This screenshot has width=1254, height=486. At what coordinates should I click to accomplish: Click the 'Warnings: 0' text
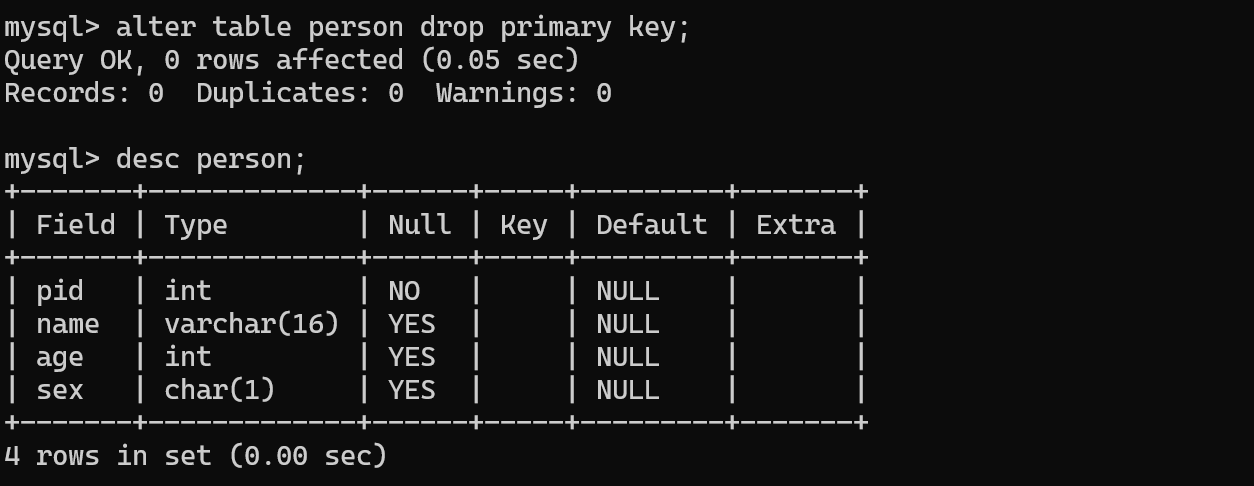[524, 93]
